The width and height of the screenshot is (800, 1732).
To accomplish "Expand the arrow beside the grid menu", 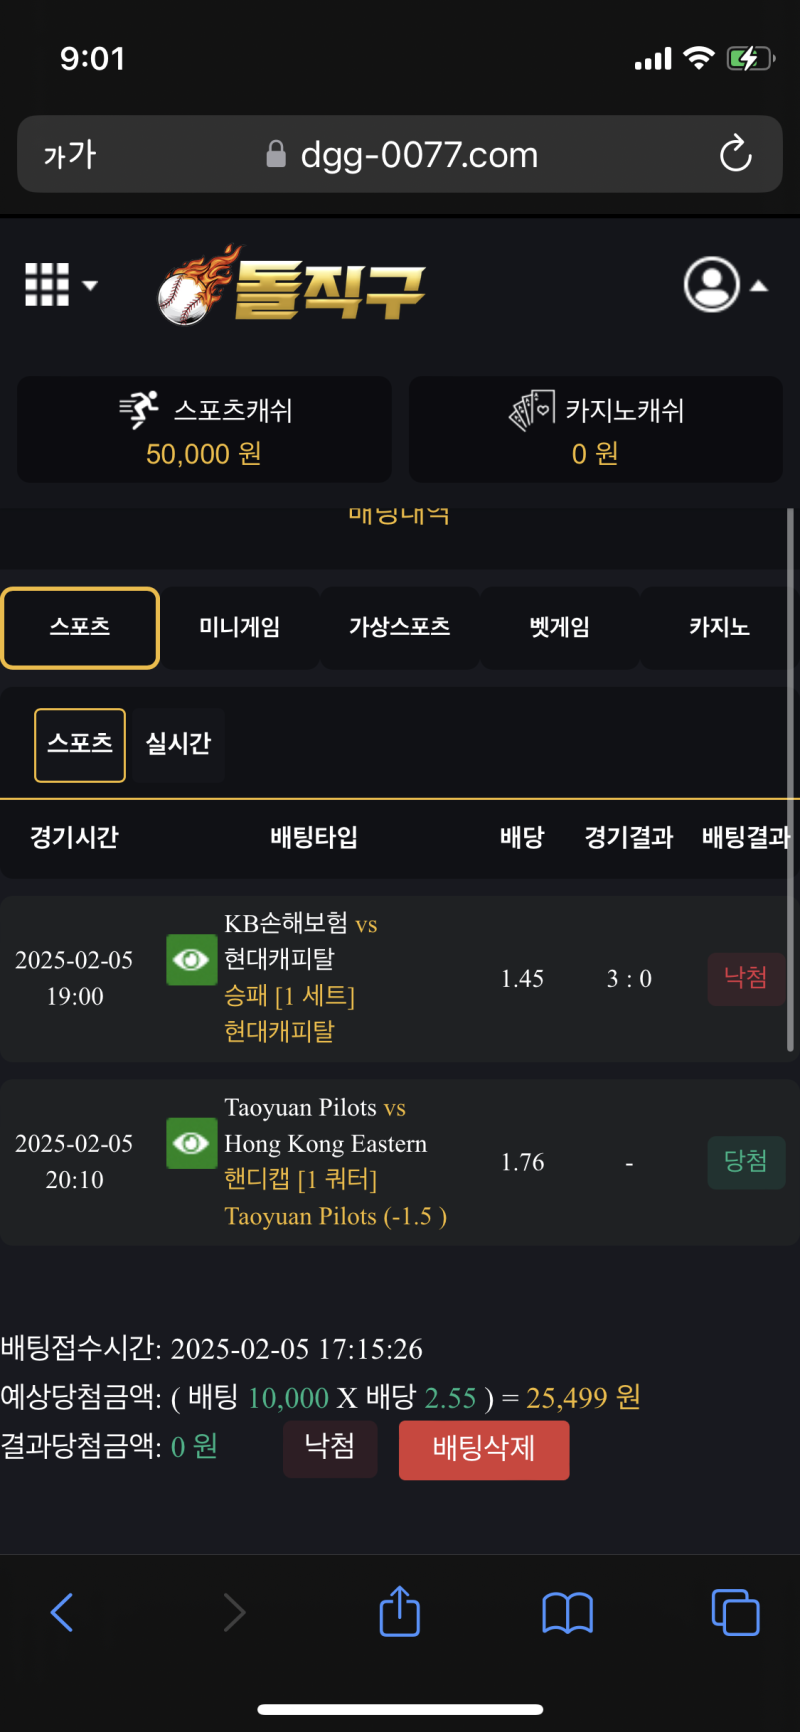I will tap(90, 285).
